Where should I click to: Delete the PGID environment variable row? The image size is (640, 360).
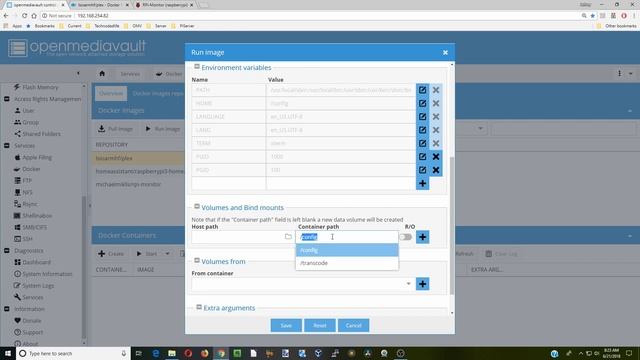pyautogui.click(x=436, y=170)
